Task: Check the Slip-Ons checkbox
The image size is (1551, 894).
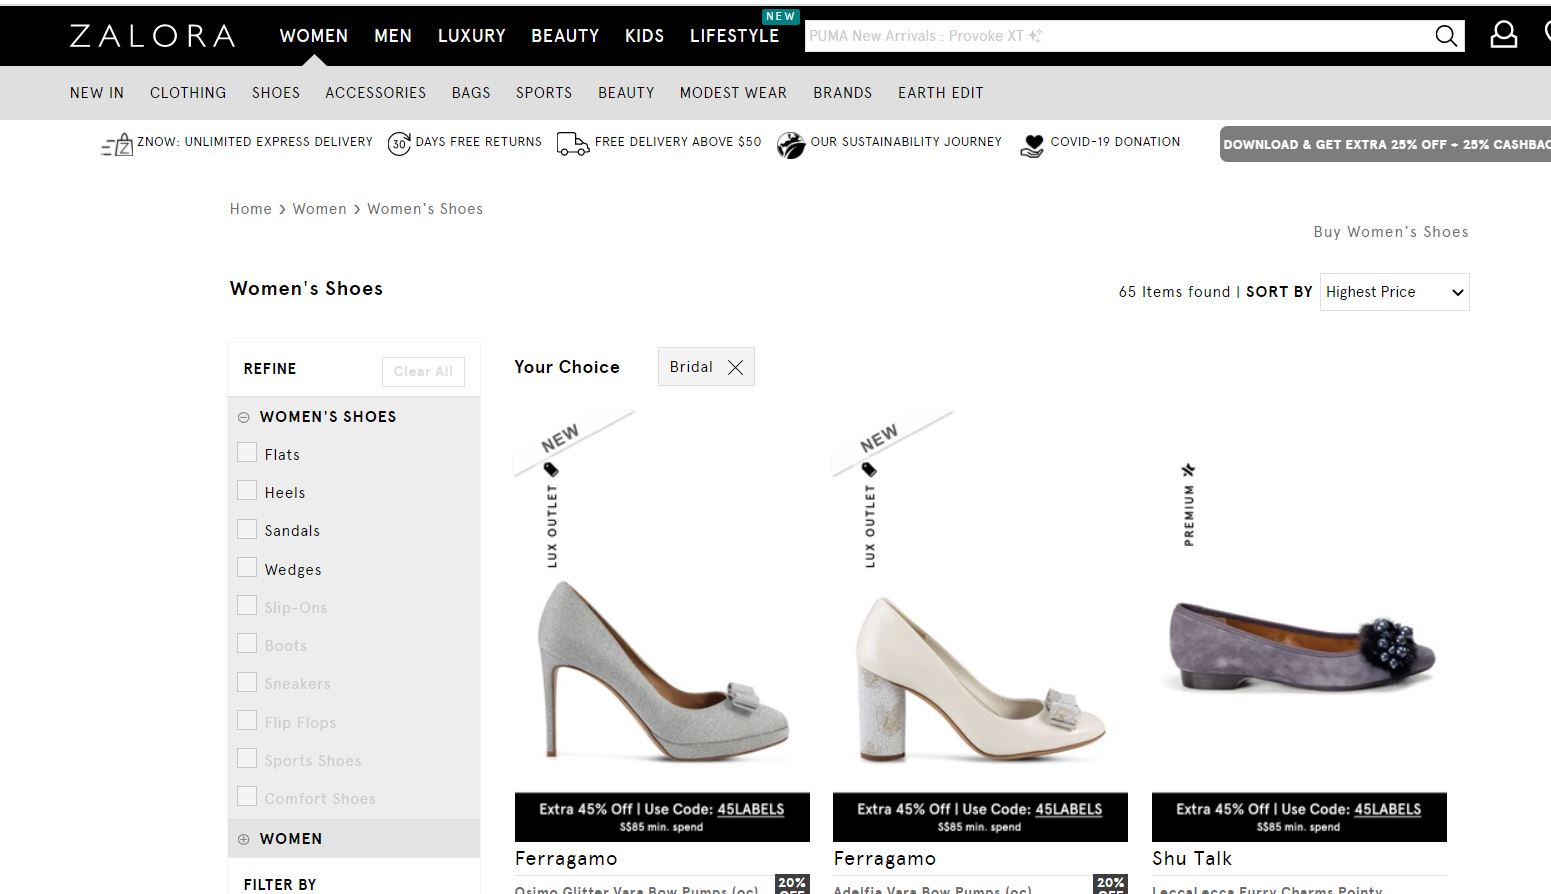Action: [x=247, y=606]
